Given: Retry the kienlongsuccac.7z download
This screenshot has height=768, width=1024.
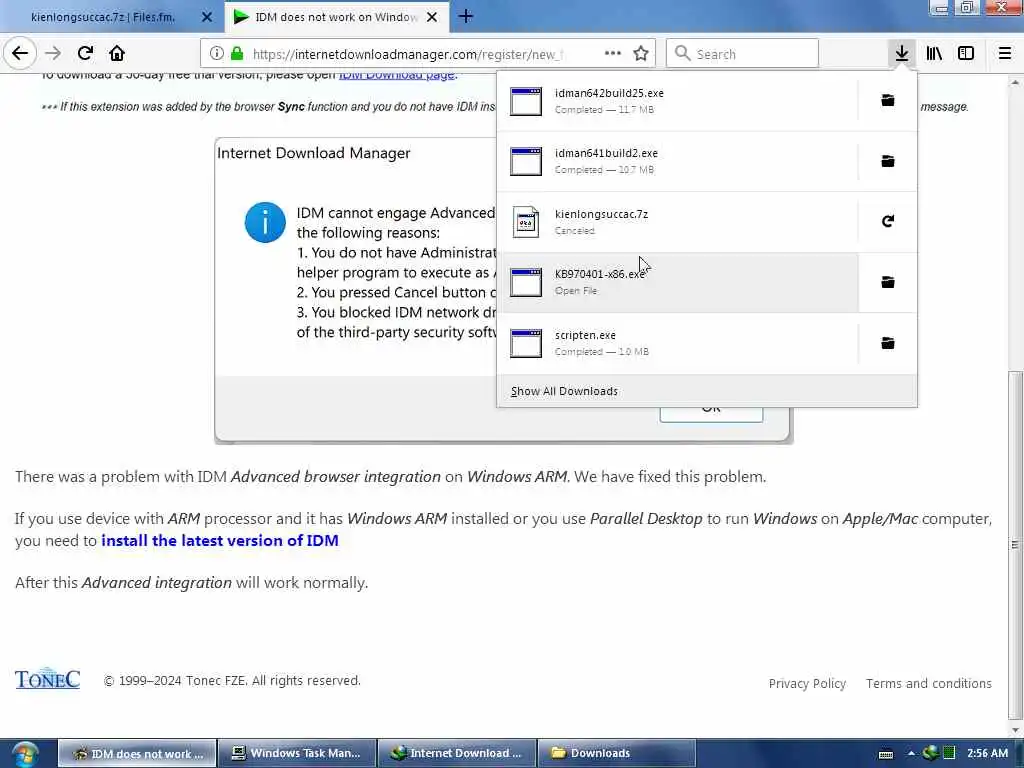Looking at the screenshot, I should pos(888,221).
